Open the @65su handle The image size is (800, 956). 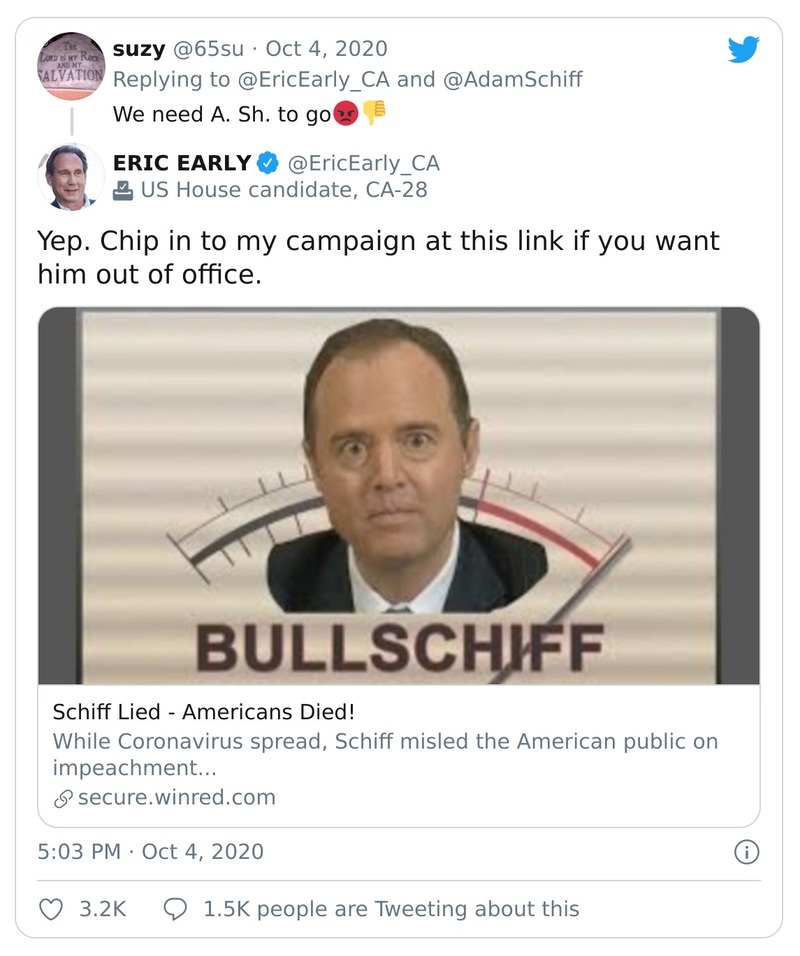point(213,48)
